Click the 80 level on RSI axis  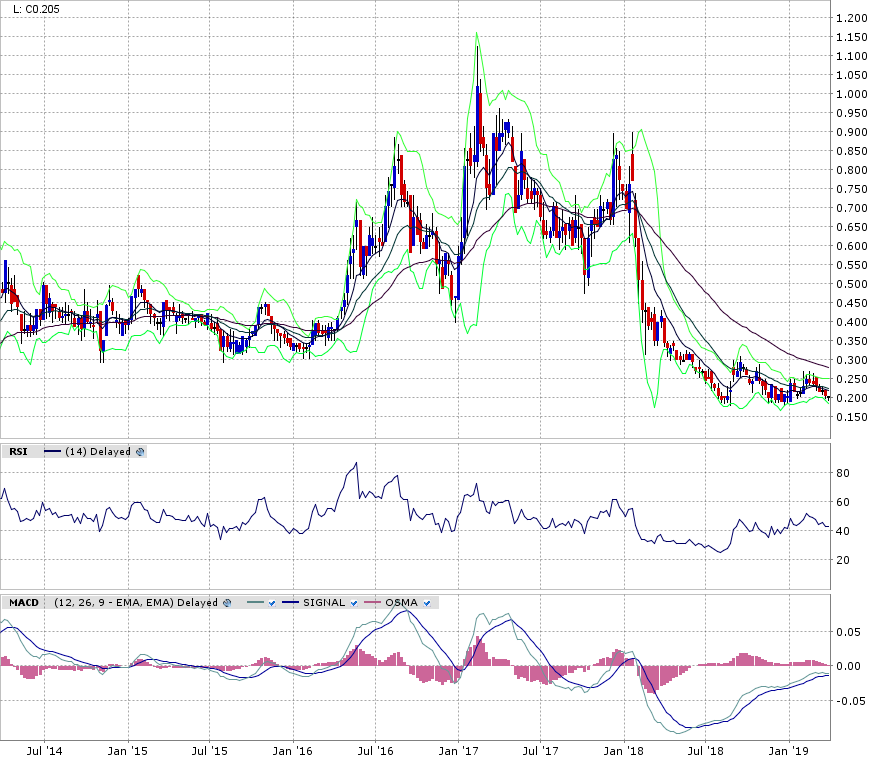pos(843,473)
